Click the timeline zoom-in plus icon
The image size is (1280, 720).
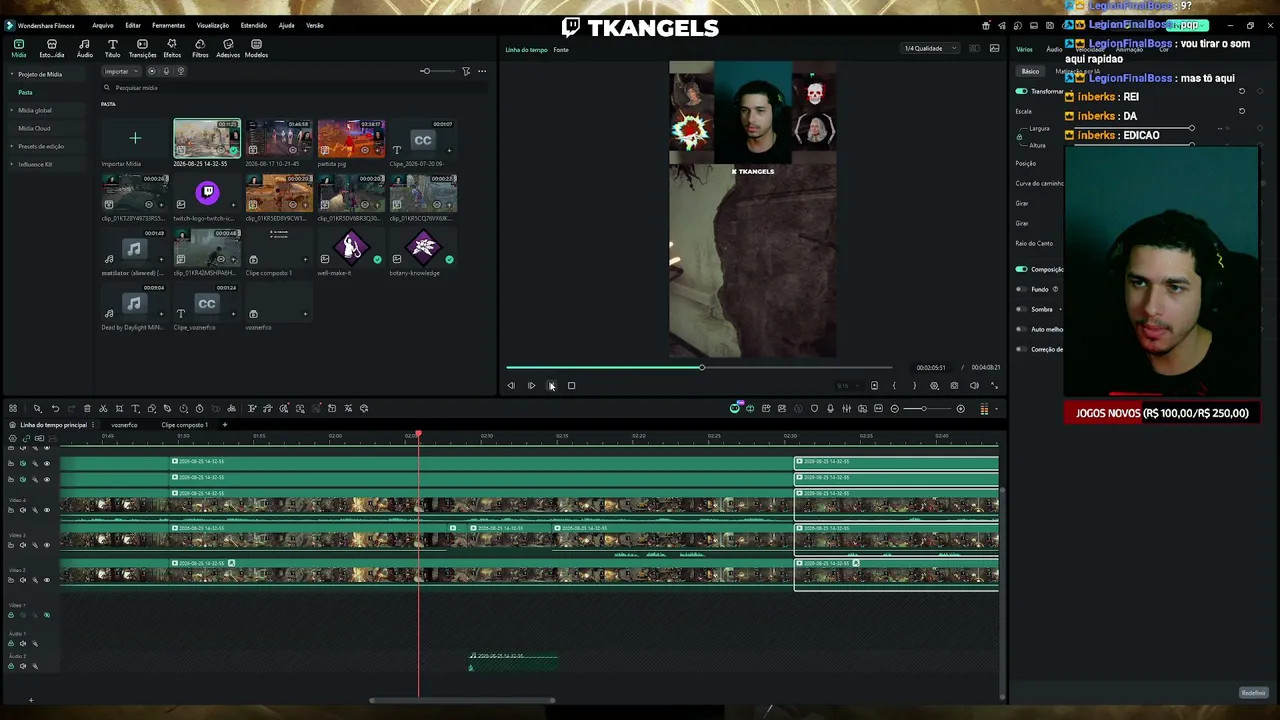960,408
